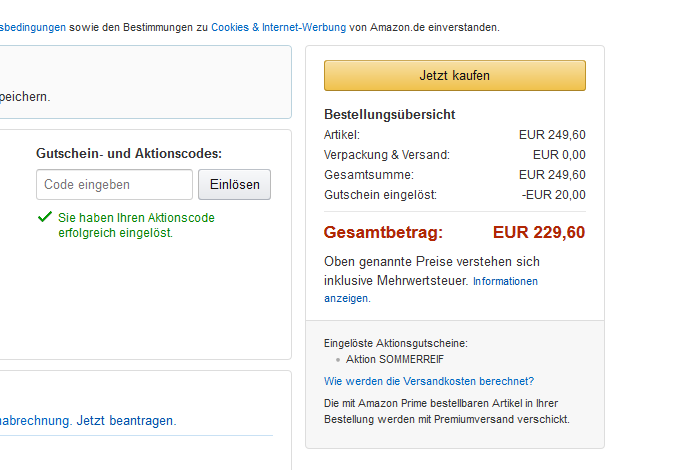Click the Eingelöste Aktionsgutscheine label
The image size is (691, 470).
click(x=396, y=343)
